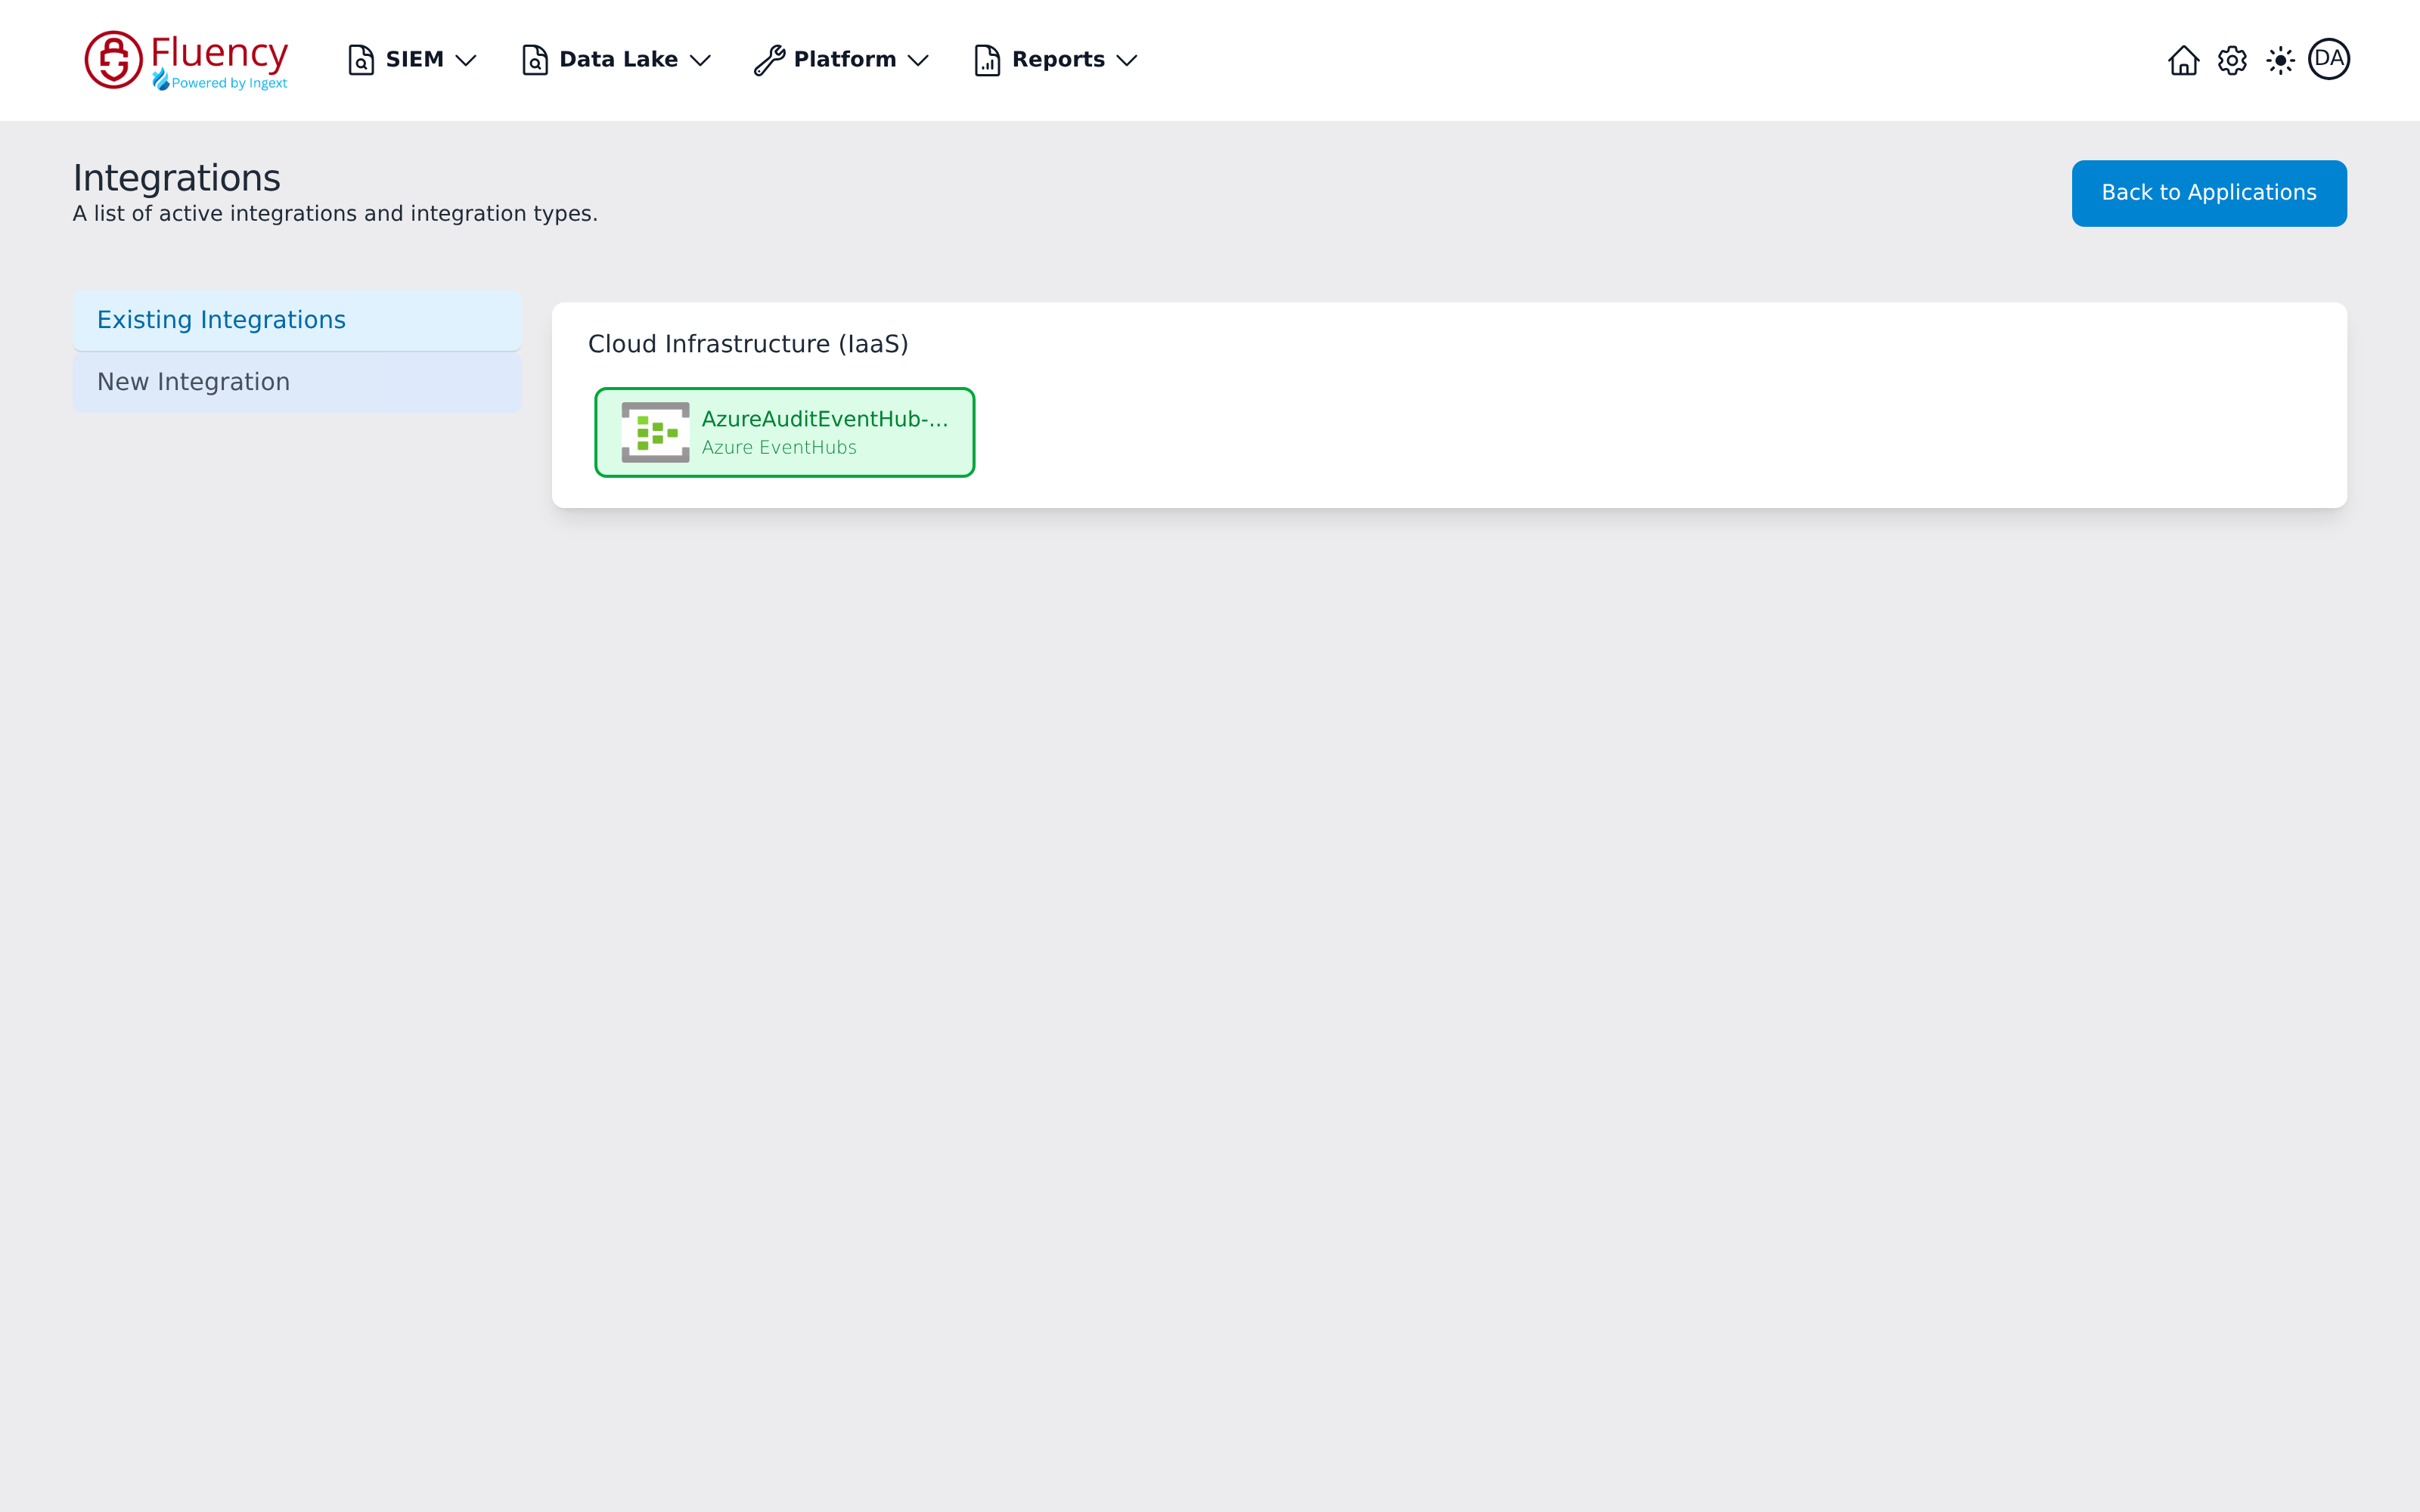Click the SIEM document search icon
Screen dimensions: 2420x1512
[x=361, y=60]
